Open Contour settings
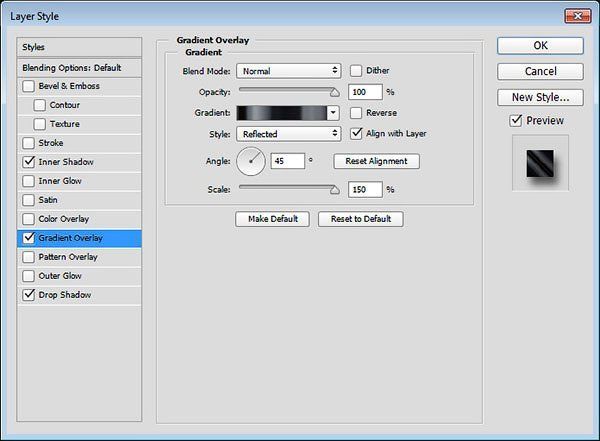 pyautogui.click(x=65, y=105)
